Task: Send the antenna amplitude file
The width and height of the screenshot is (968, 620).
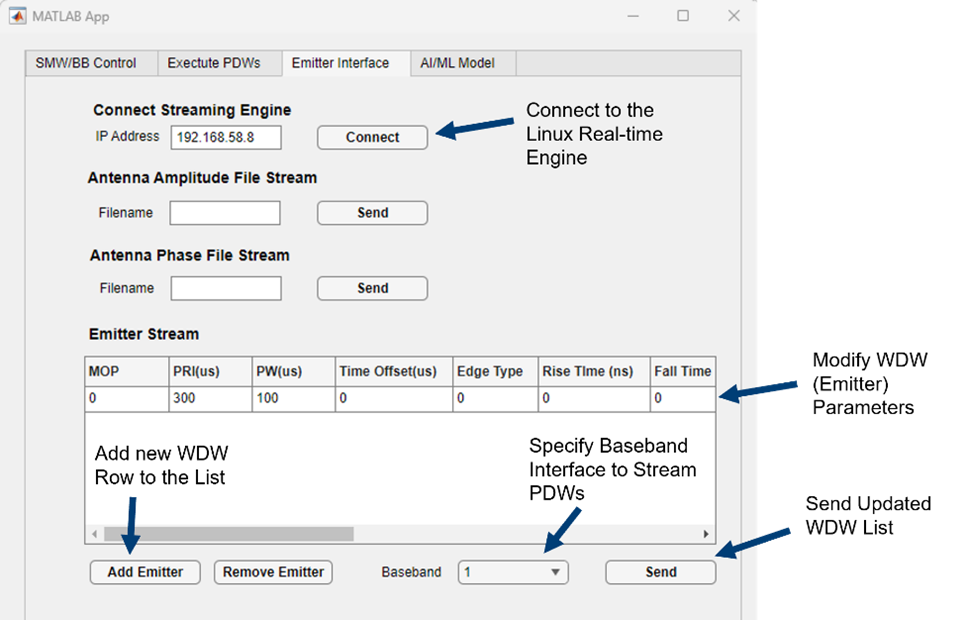Action: point(372,213)
